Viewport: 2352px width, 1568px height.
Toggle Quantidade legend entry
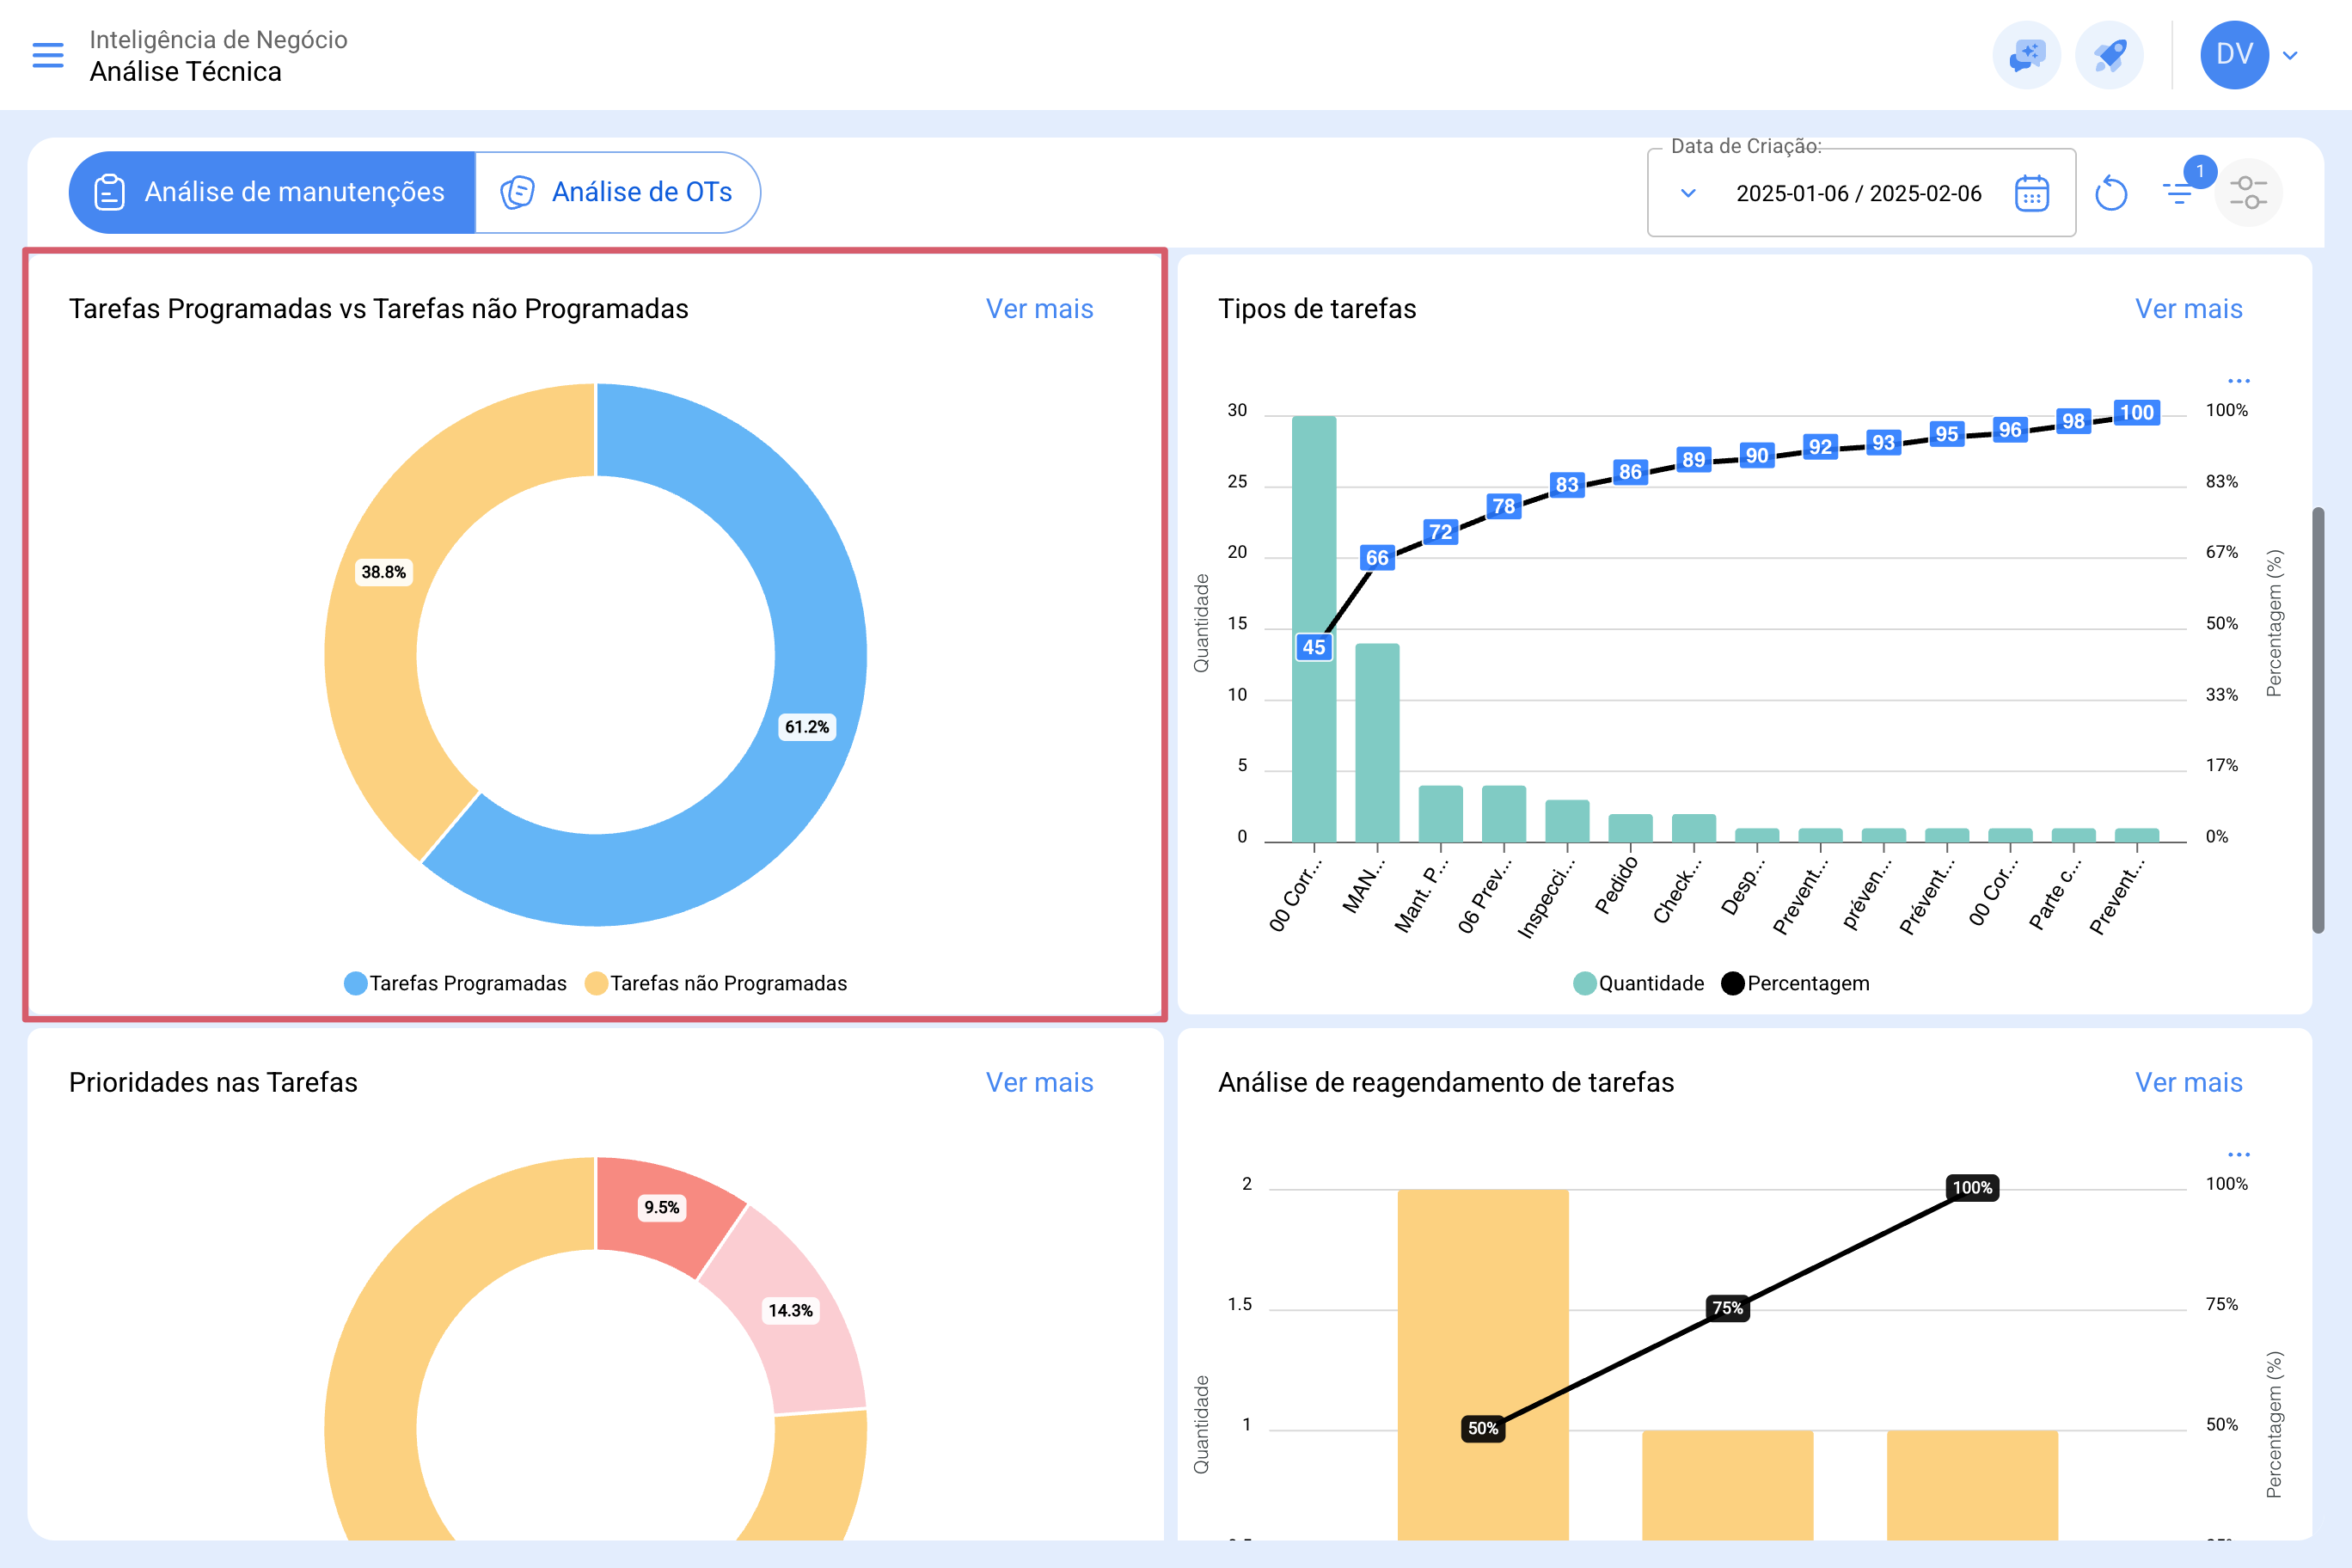[1638, 983]
